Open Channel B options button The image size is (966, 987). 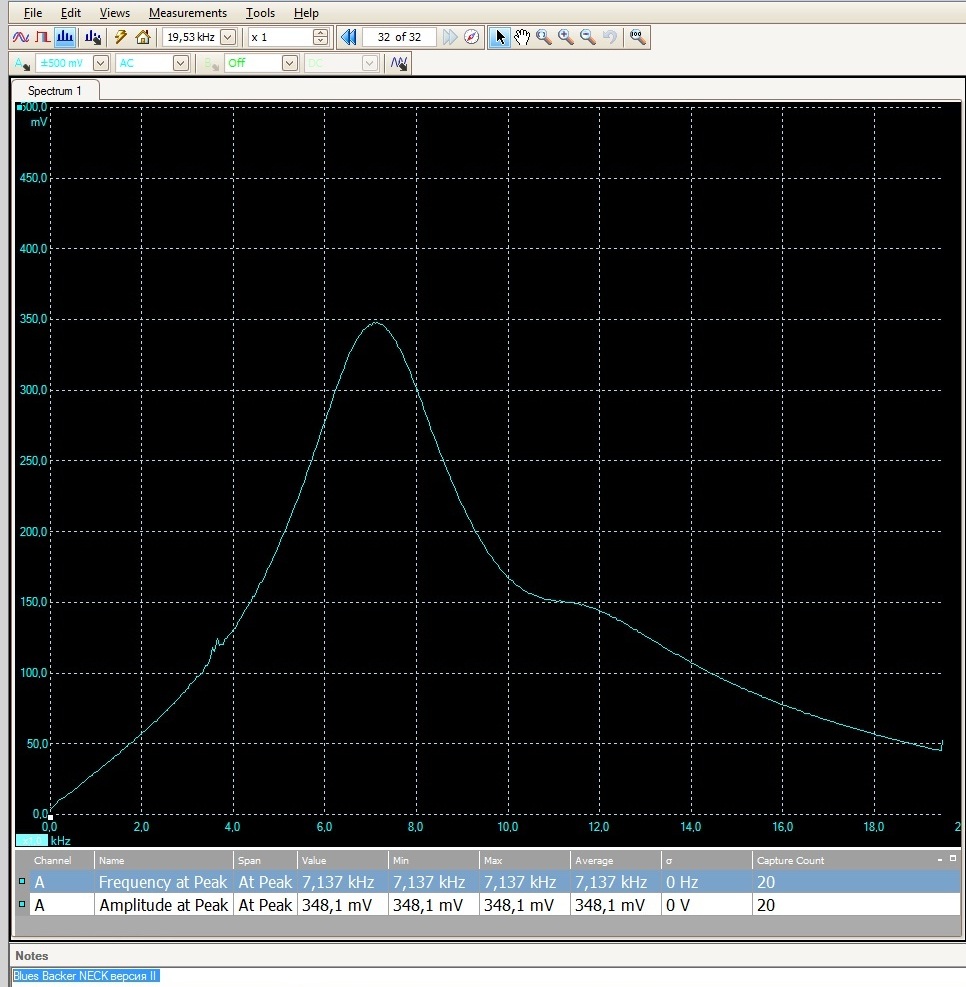(x=212, y=63)
